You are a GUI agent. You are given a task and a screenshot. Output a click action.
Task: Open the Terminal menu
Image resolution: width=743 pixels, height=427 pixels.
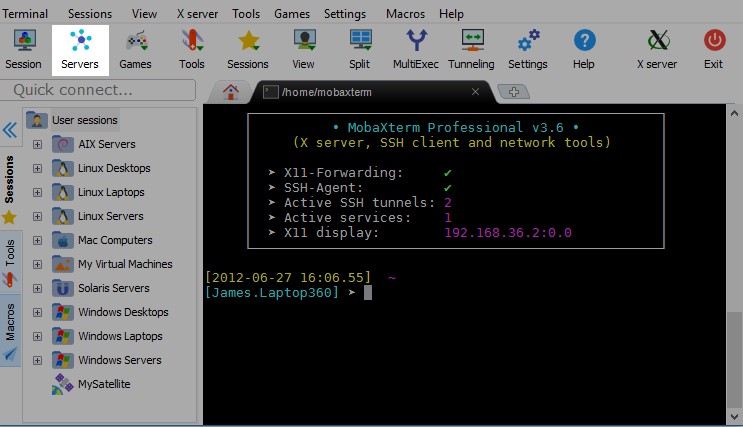pyautogui.click(x=25, y=14)
